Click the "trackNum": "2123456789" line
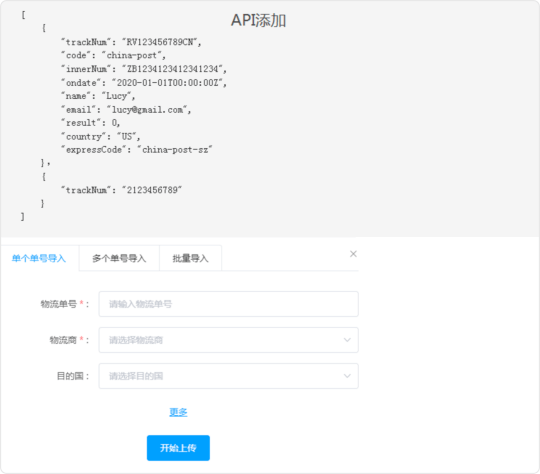Image resolution: width=540 pixels, height=474 pixels. click(121, 190)
